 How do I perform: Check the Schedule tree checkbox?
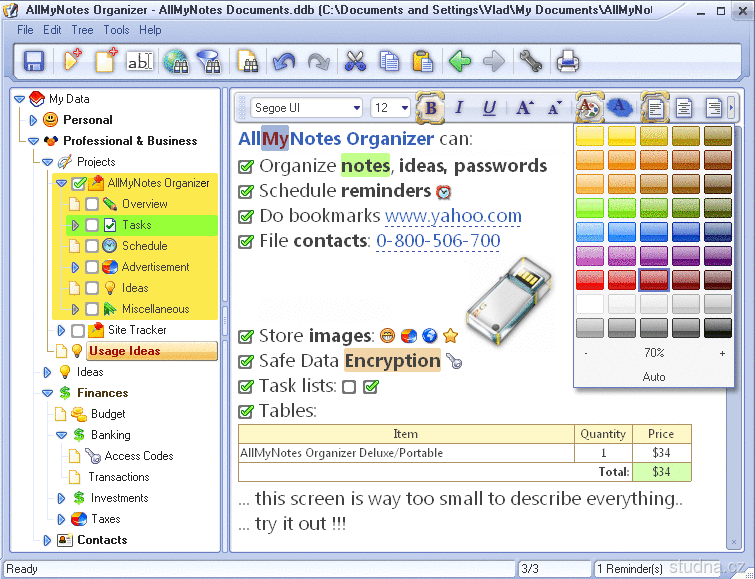pos(92,246)
